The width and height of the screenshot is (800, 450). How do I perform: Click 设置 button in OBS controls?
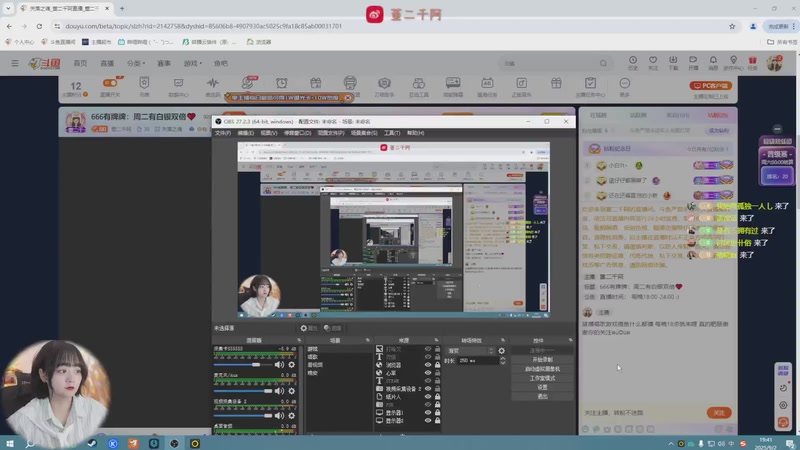(542, 387)
